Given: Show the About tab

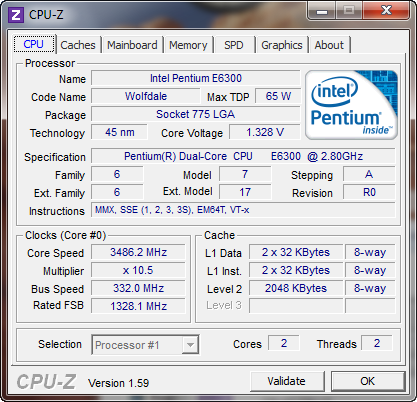Looking at the screenshot, I should point(329,45).
